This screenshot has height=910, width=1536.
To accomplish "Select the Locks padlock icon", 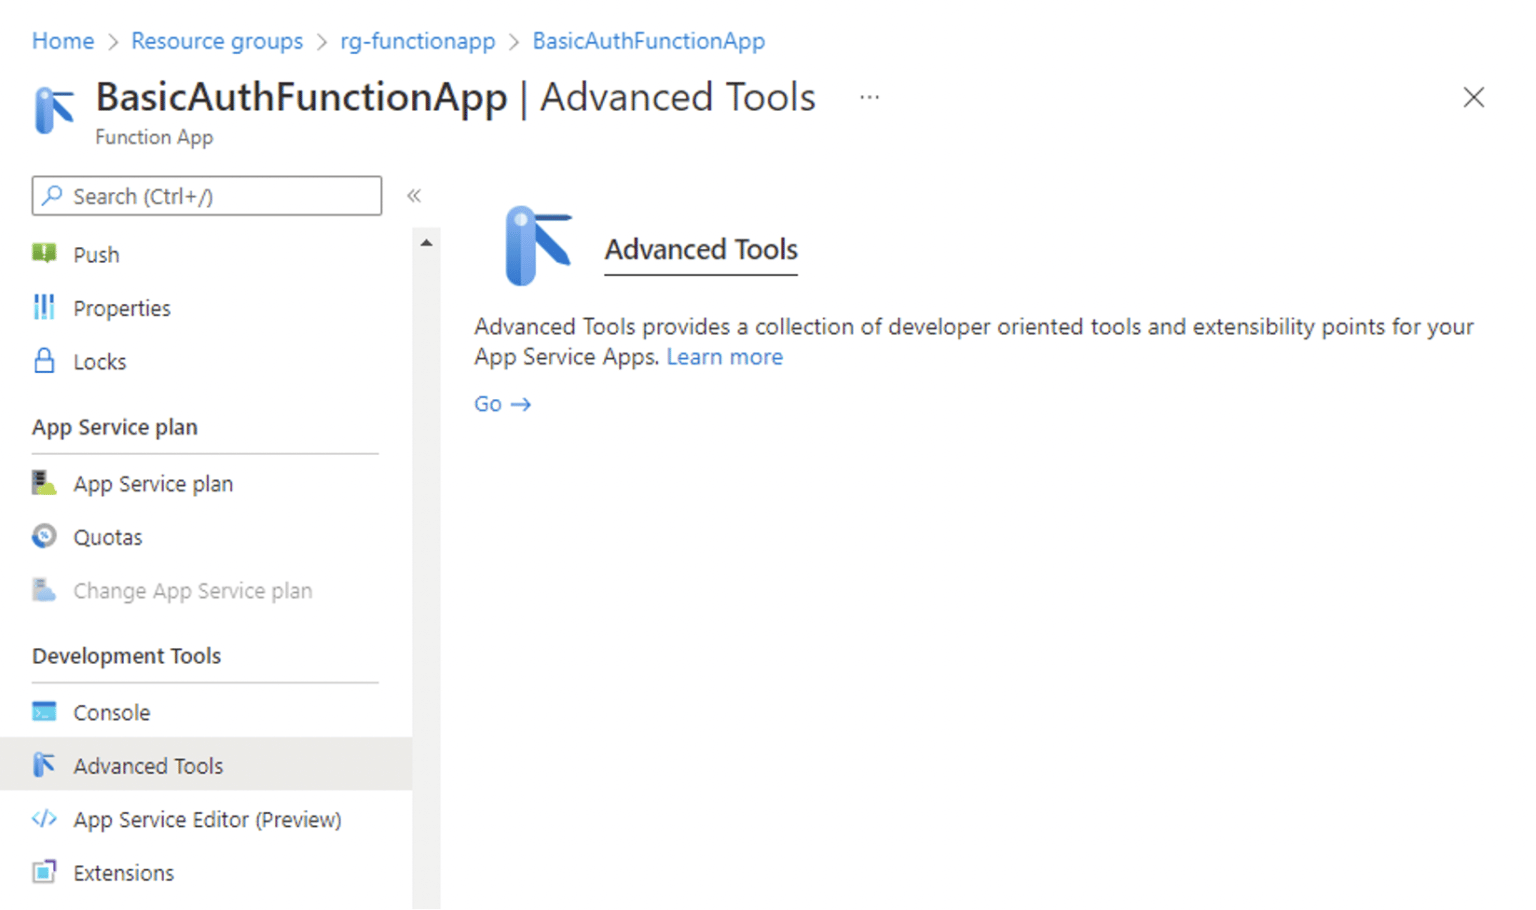I will point(44,361).
